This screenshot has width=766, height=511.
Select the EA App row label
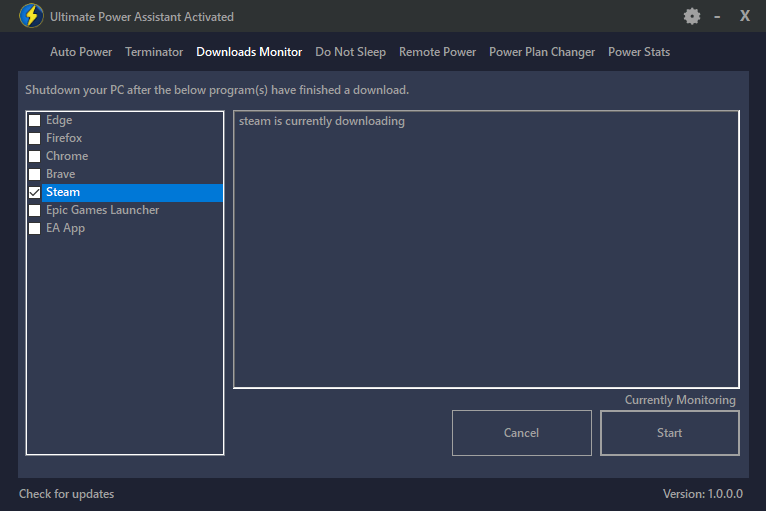65,229
